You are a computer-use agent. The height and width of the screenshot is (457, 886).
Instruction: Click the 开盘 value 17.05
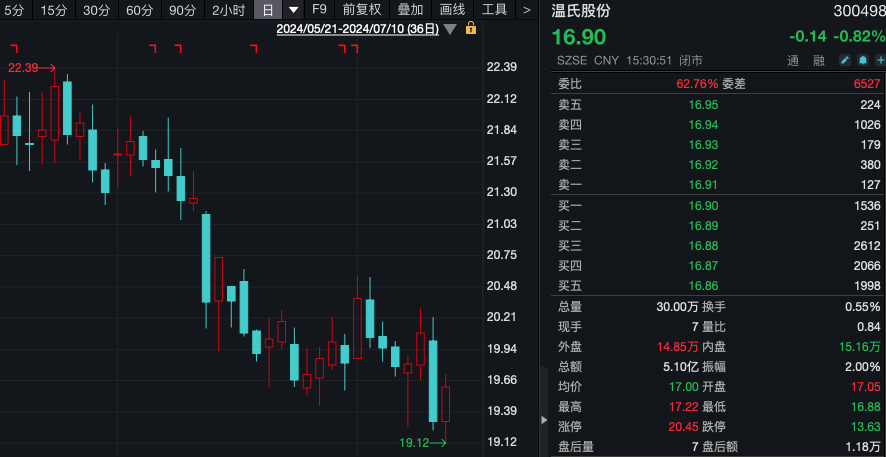click(866, 387)
